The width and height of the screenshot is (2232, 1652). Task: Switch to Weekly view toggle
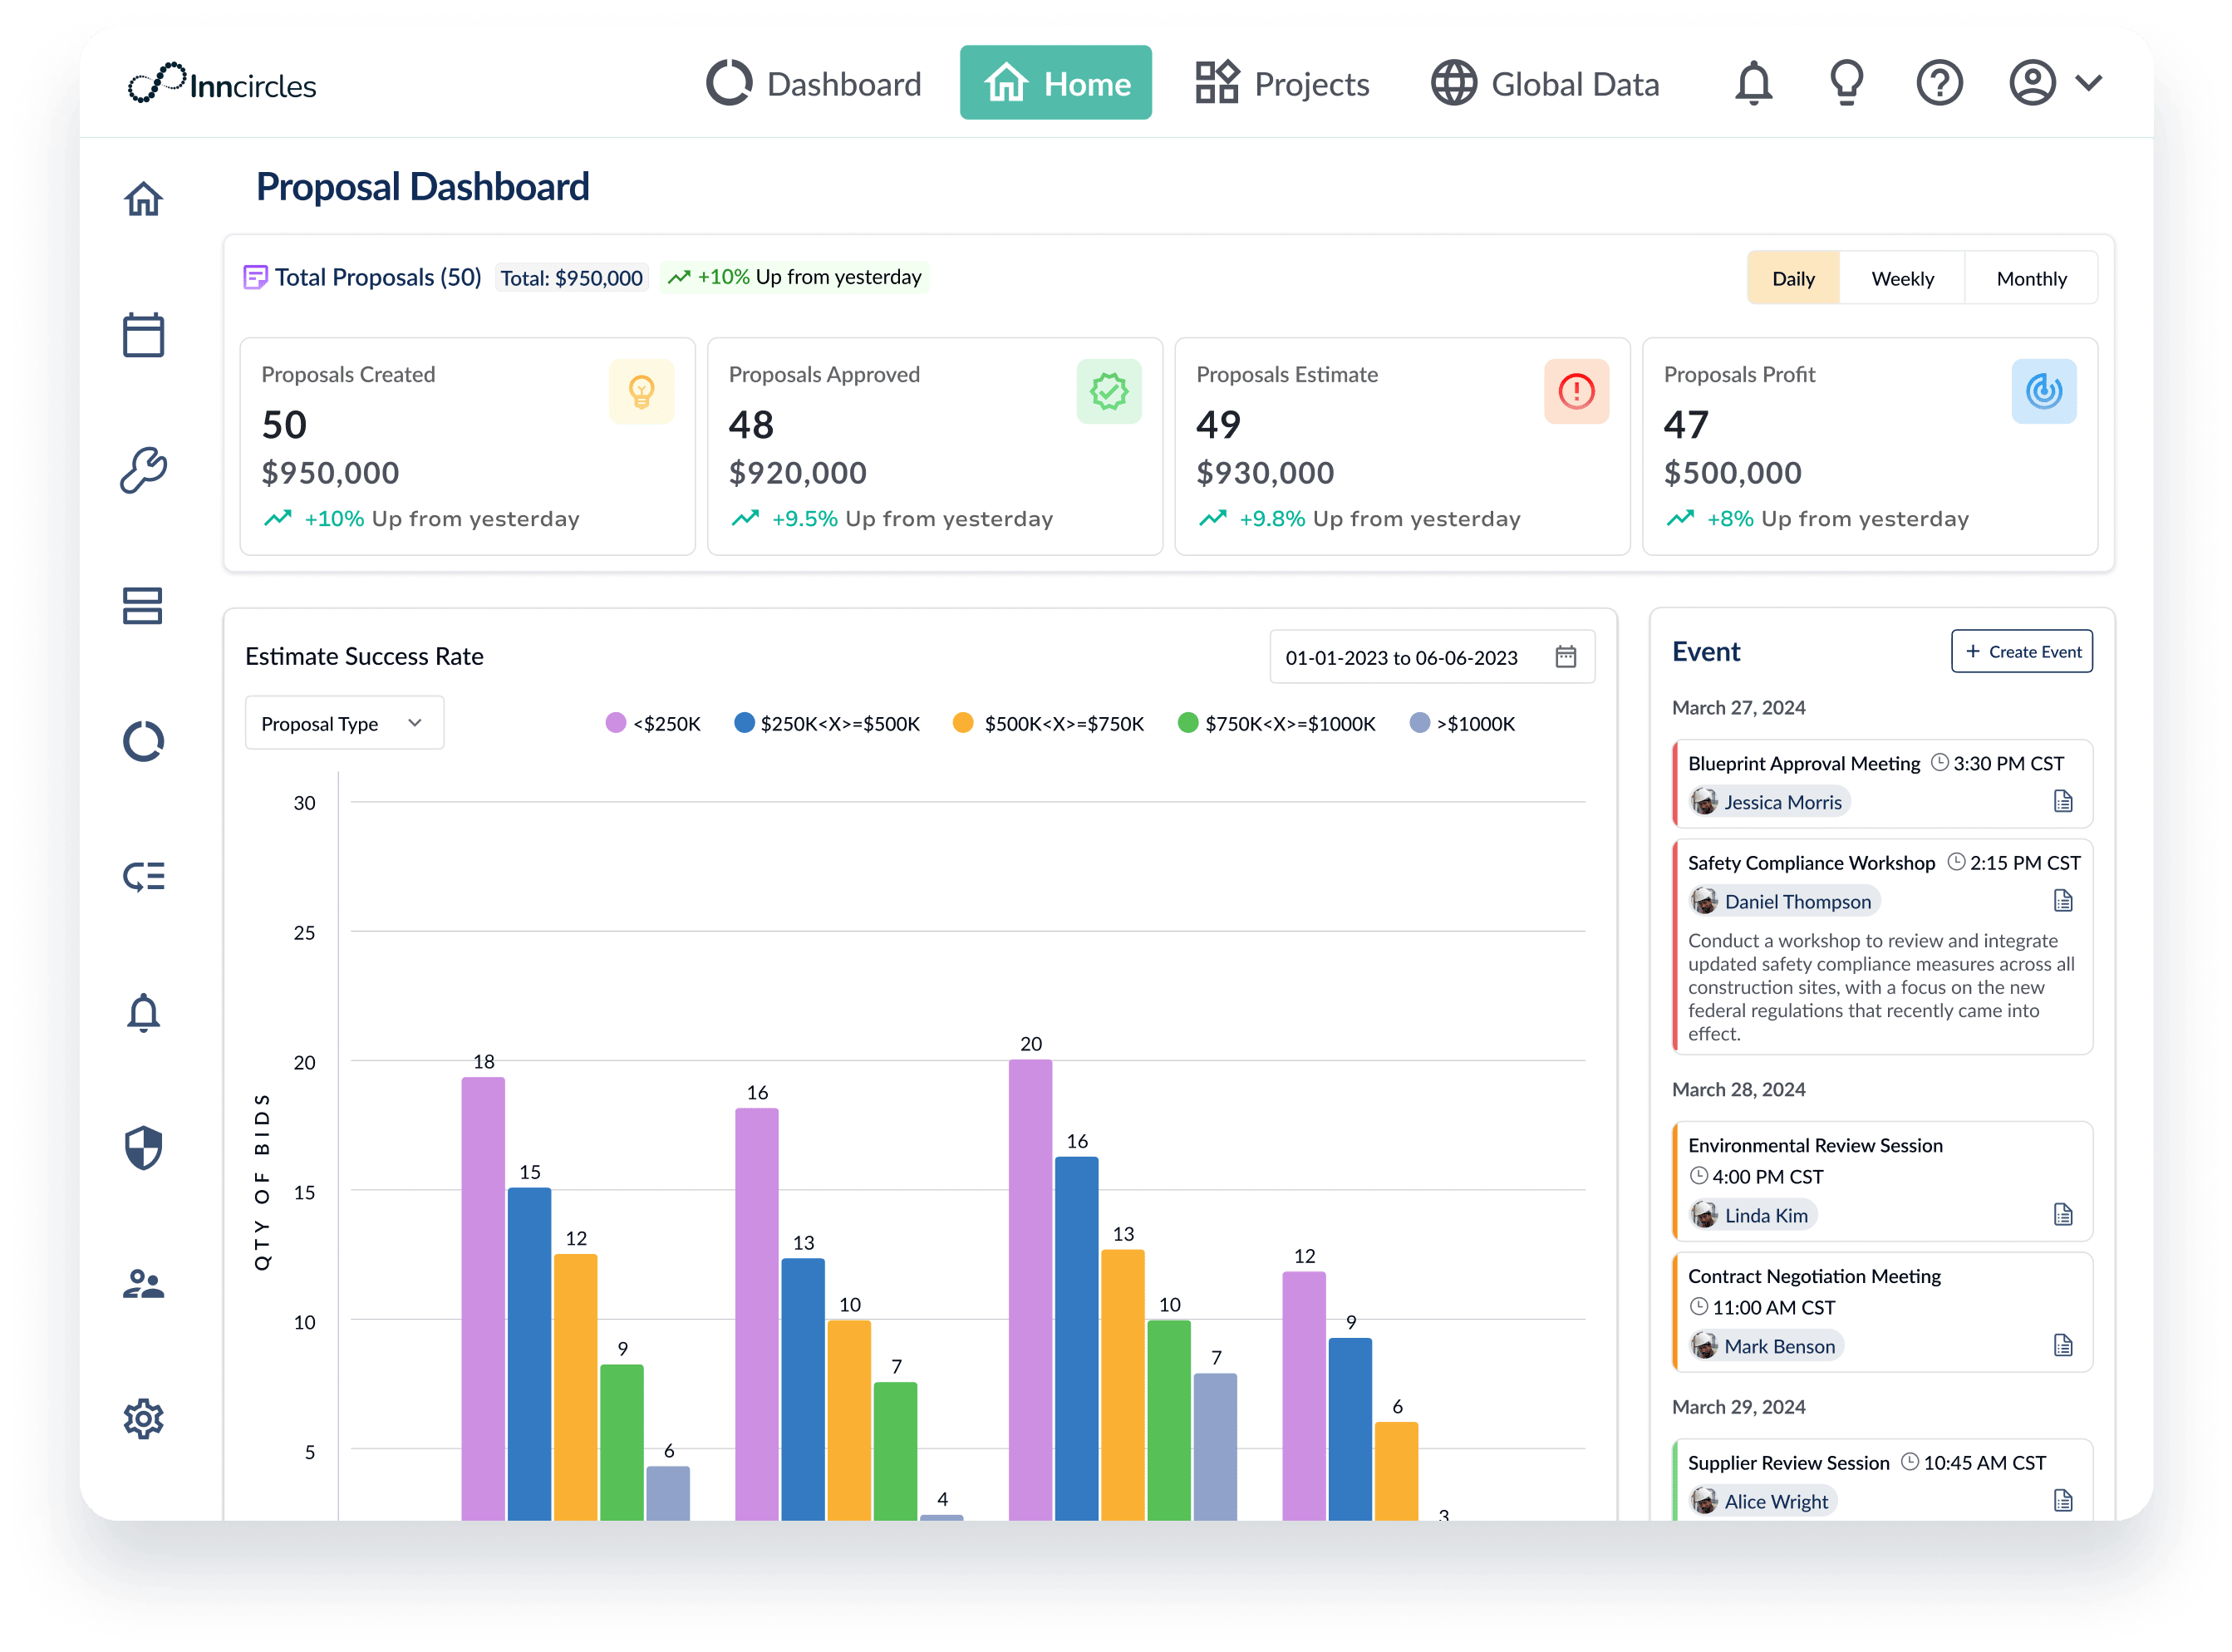coord(1902,279)
